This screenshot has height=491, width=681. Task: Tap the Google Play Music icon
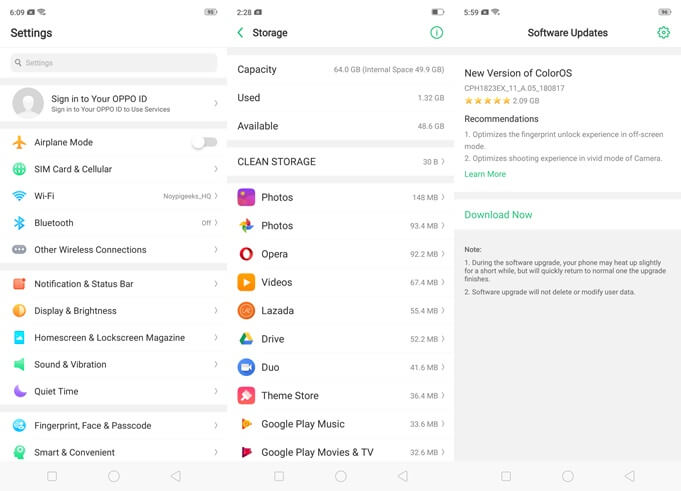[x=246, y=424]
